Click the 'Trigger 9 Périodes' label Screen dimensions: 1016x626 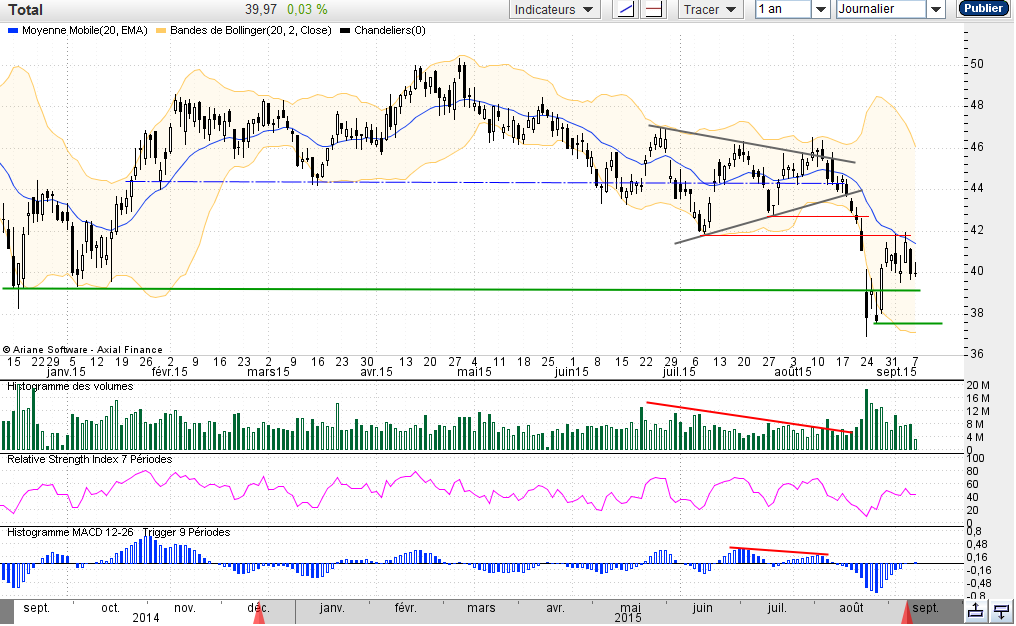[x=187, y=532]
